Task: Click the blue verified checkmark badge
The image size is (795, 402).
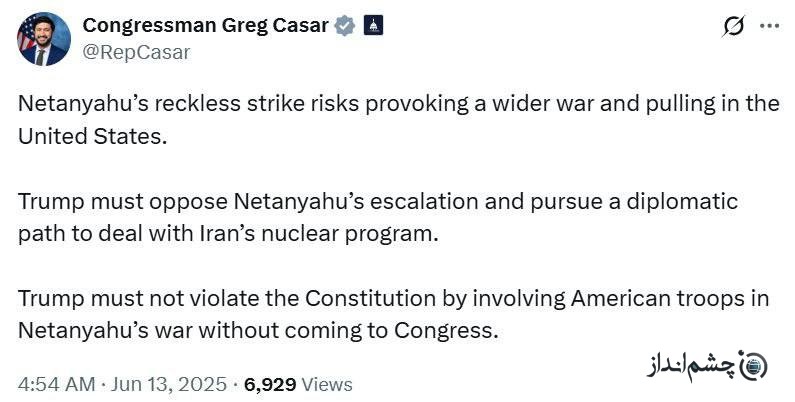Action: click(x=345, y=25)
